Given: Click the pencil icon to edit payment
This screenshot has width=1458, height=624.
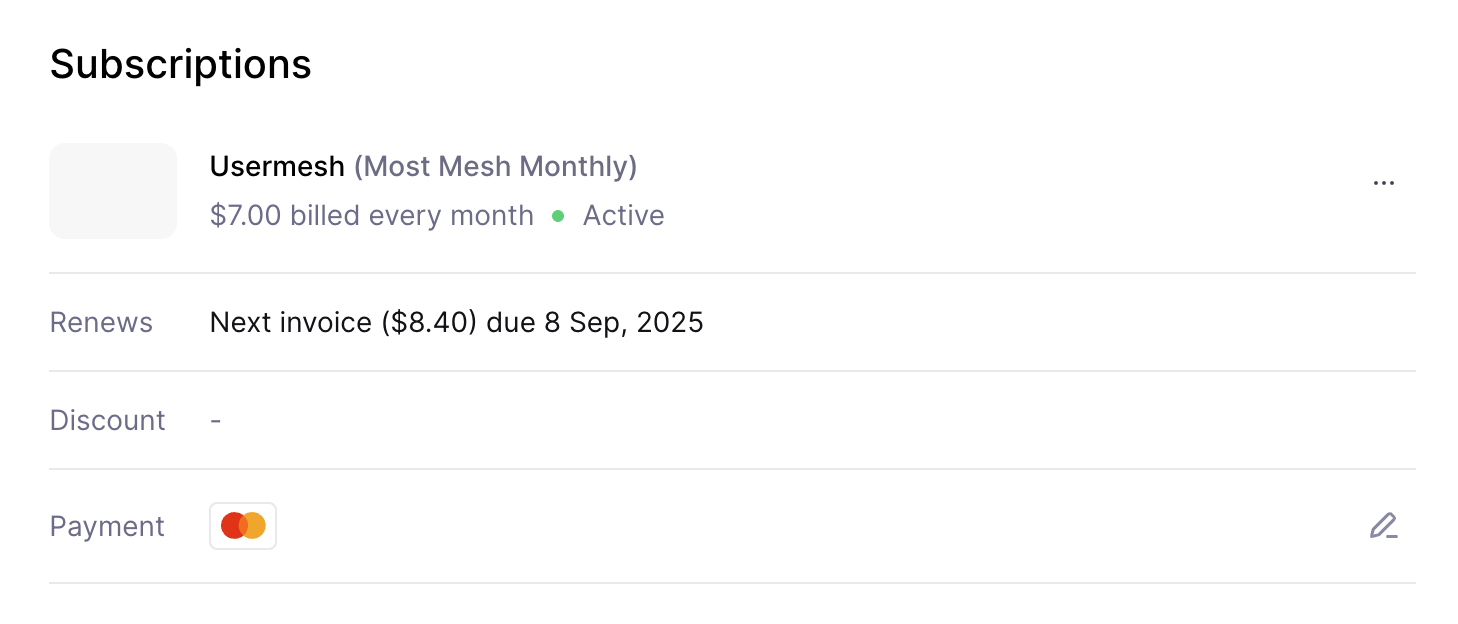Looking at the screenshot, I should tap(1383, 526).
